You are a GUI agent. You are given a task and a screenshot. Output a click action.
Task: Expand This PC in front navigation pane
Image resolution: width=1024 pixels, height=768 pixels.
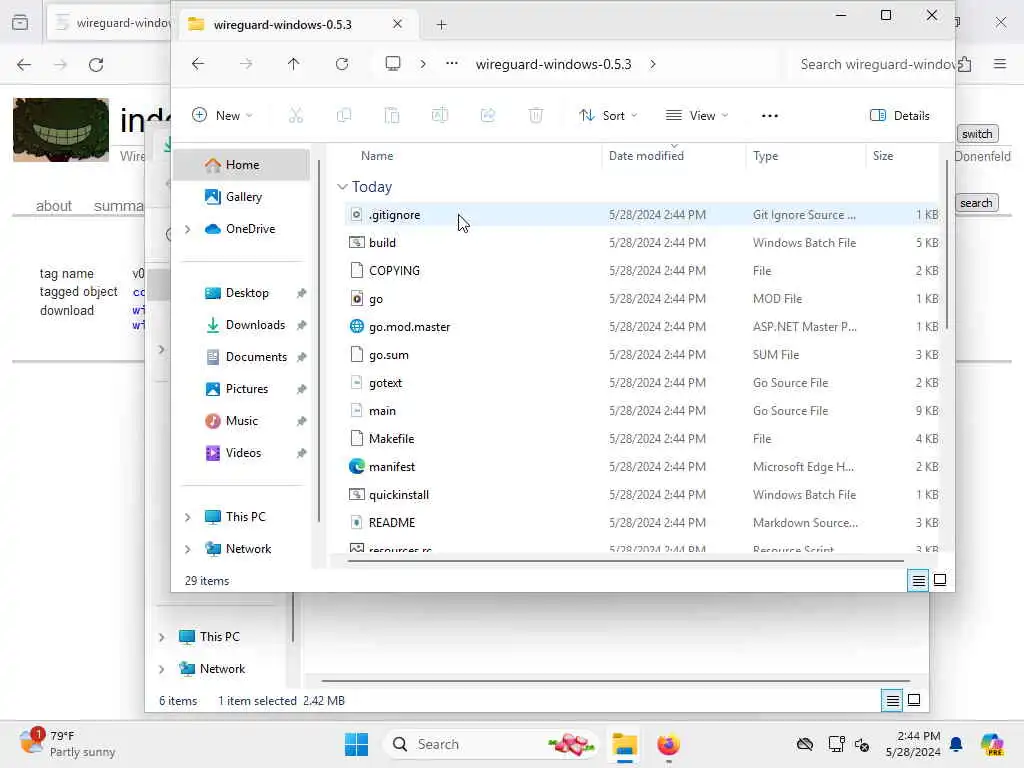[x=187, y=517]
